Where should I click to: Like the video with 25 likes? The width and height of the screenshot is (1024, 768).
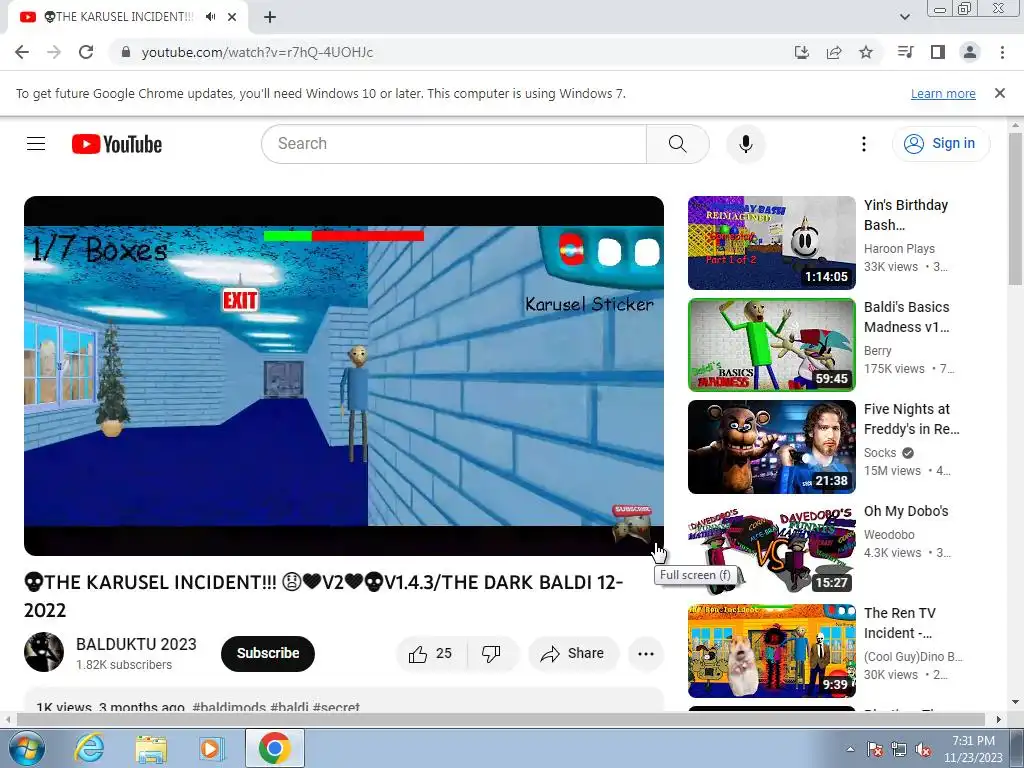click(431, 654)
